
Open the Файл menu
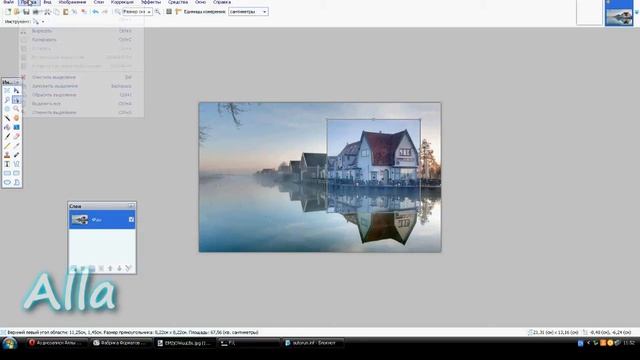pos(8,2)
